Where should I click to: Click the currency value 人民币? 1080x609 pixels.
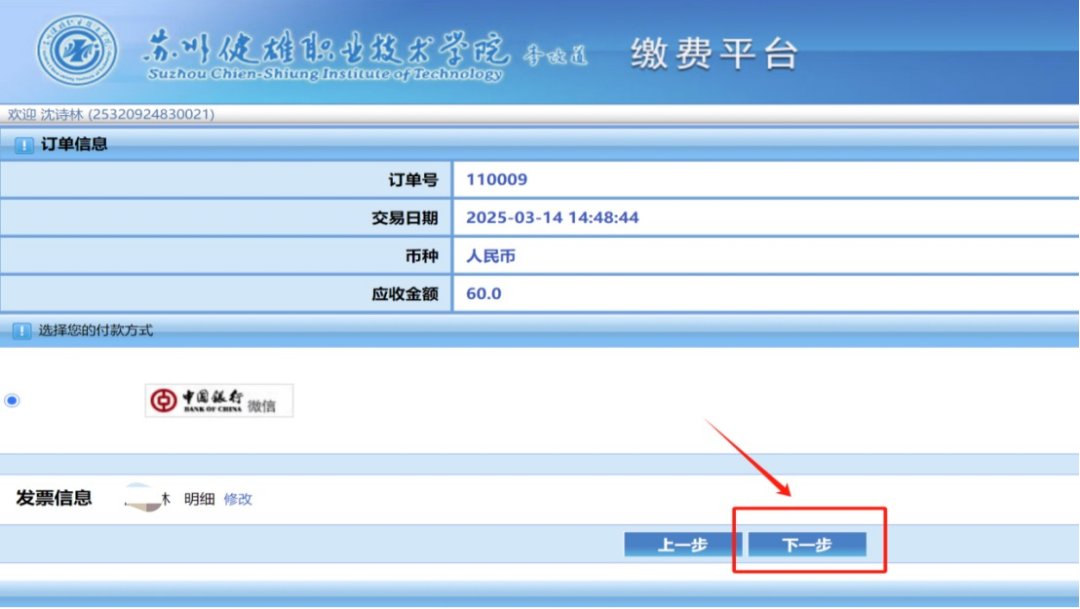(491, 256)
